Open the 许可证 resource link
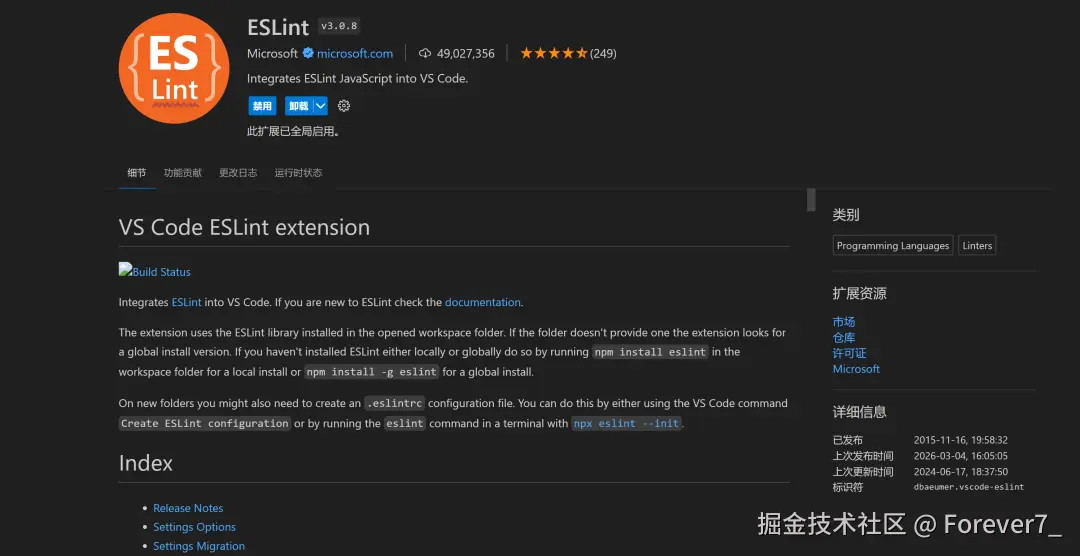 (x=849, y=353)
